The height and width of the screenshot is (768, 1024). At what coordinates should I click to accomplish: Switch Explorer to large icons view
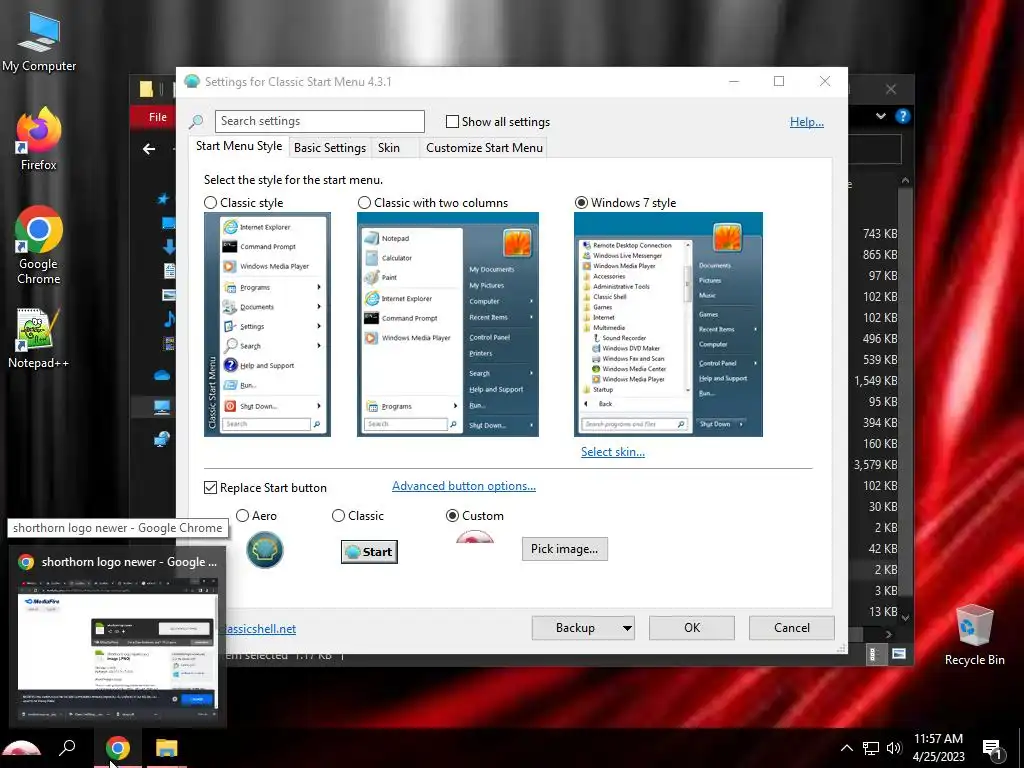[899, 654]
